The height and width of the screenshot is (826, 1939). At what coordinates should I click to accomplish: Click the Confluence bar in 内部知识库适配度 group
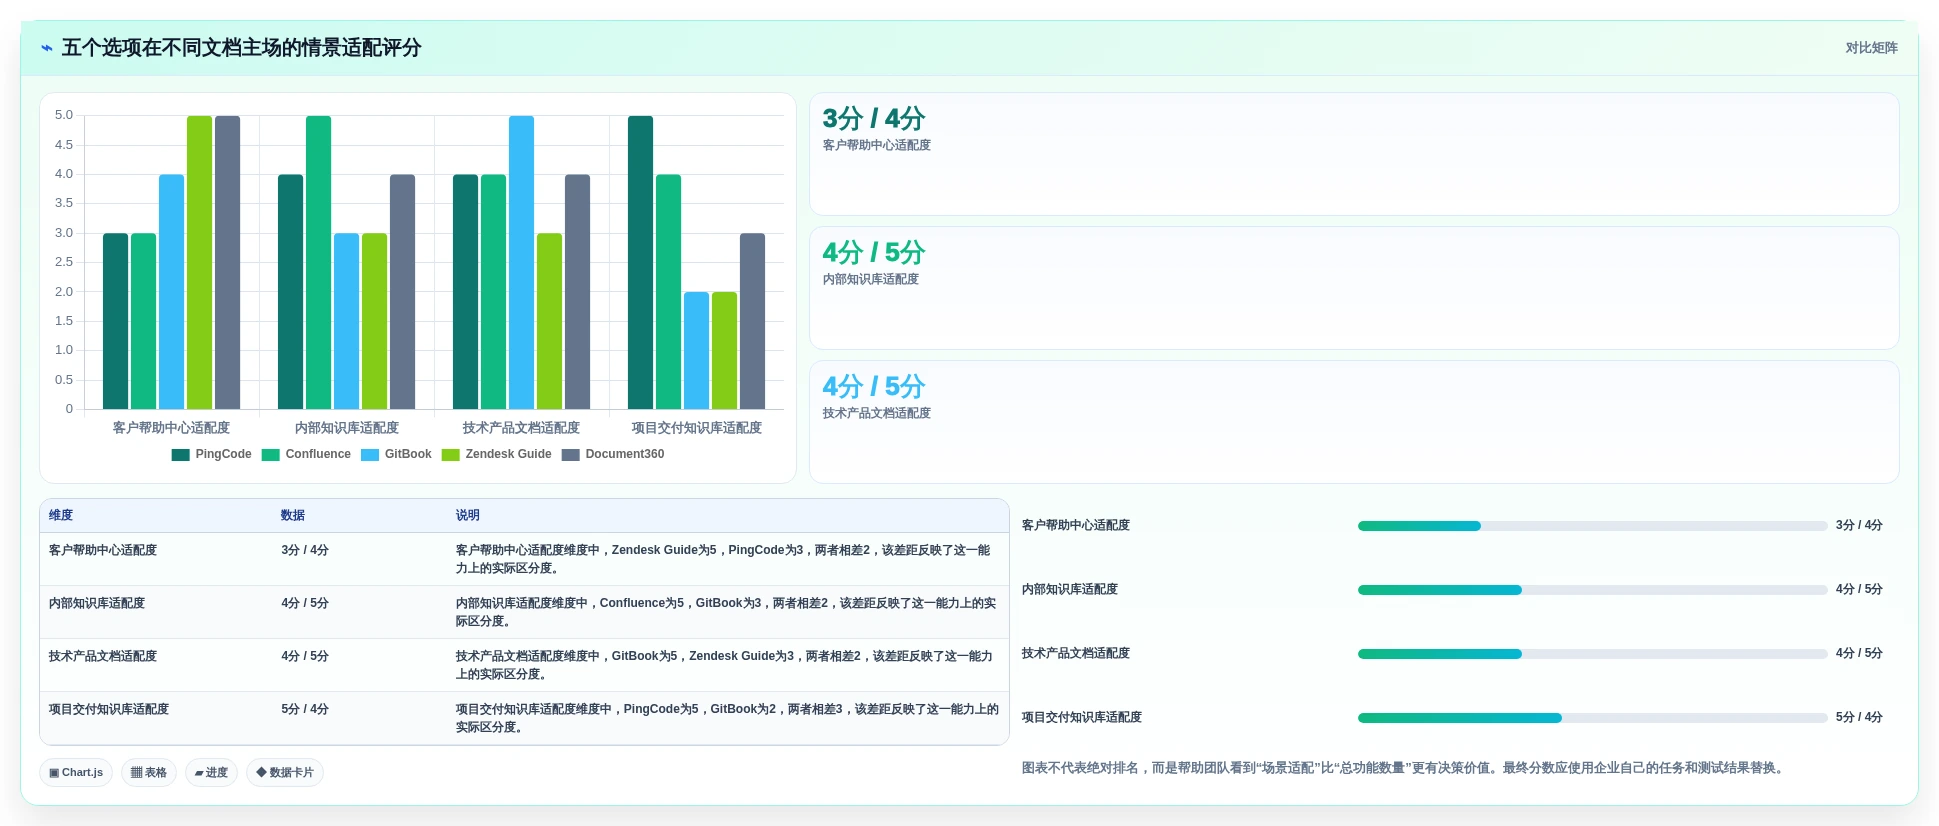(x=318, y=262)
